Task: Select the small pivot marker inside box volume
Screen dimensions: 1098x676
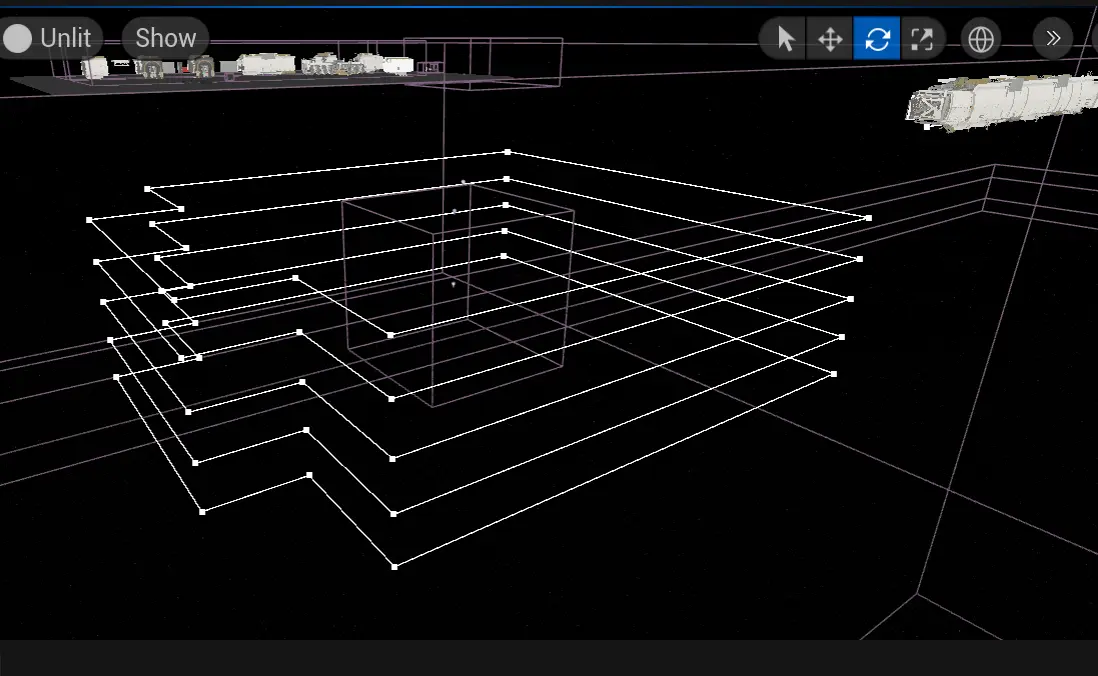Action: [x=453, y=284]
